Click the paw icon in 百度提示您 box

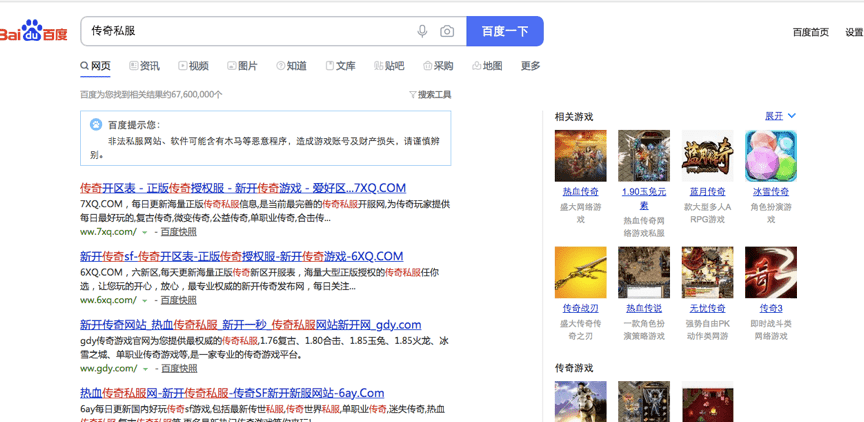(96, 125)
